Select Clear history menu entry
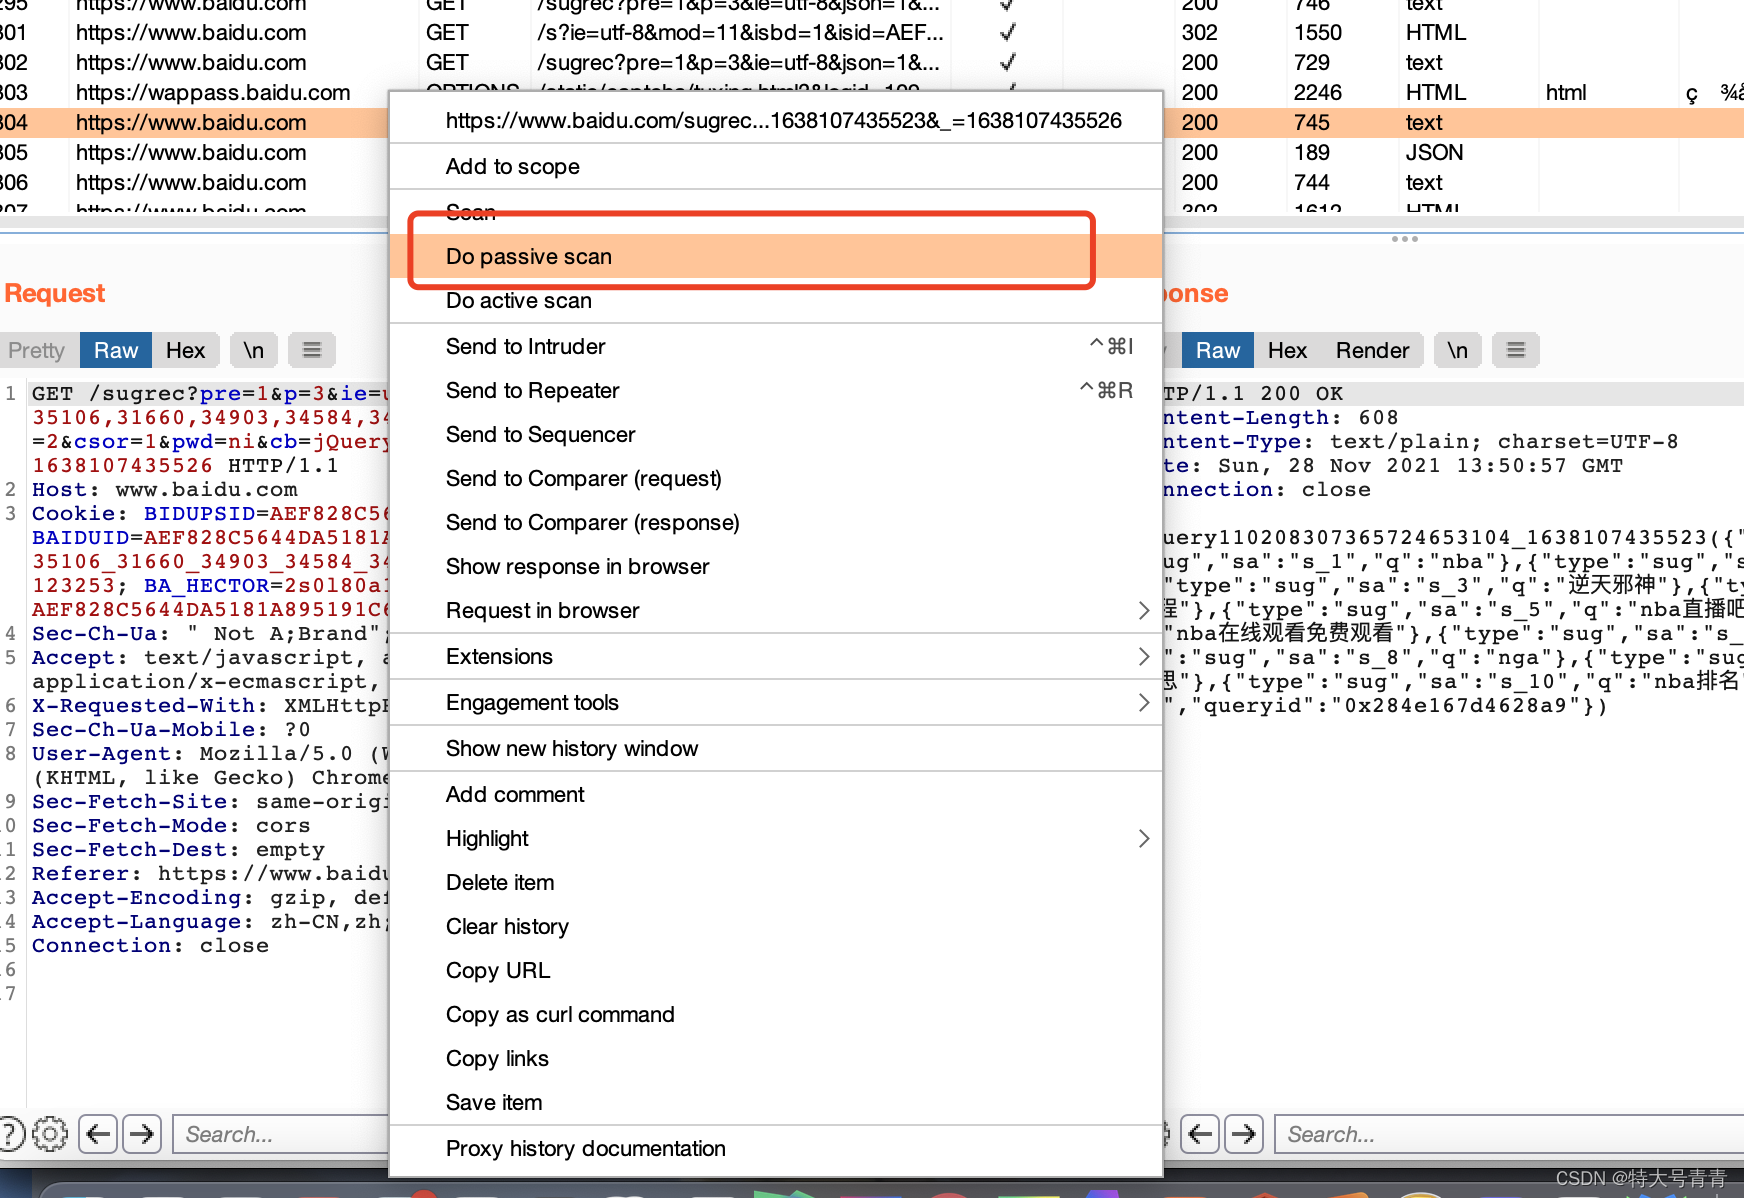The height and width of the screenshot is (1198, 1744). pos(776,926)
